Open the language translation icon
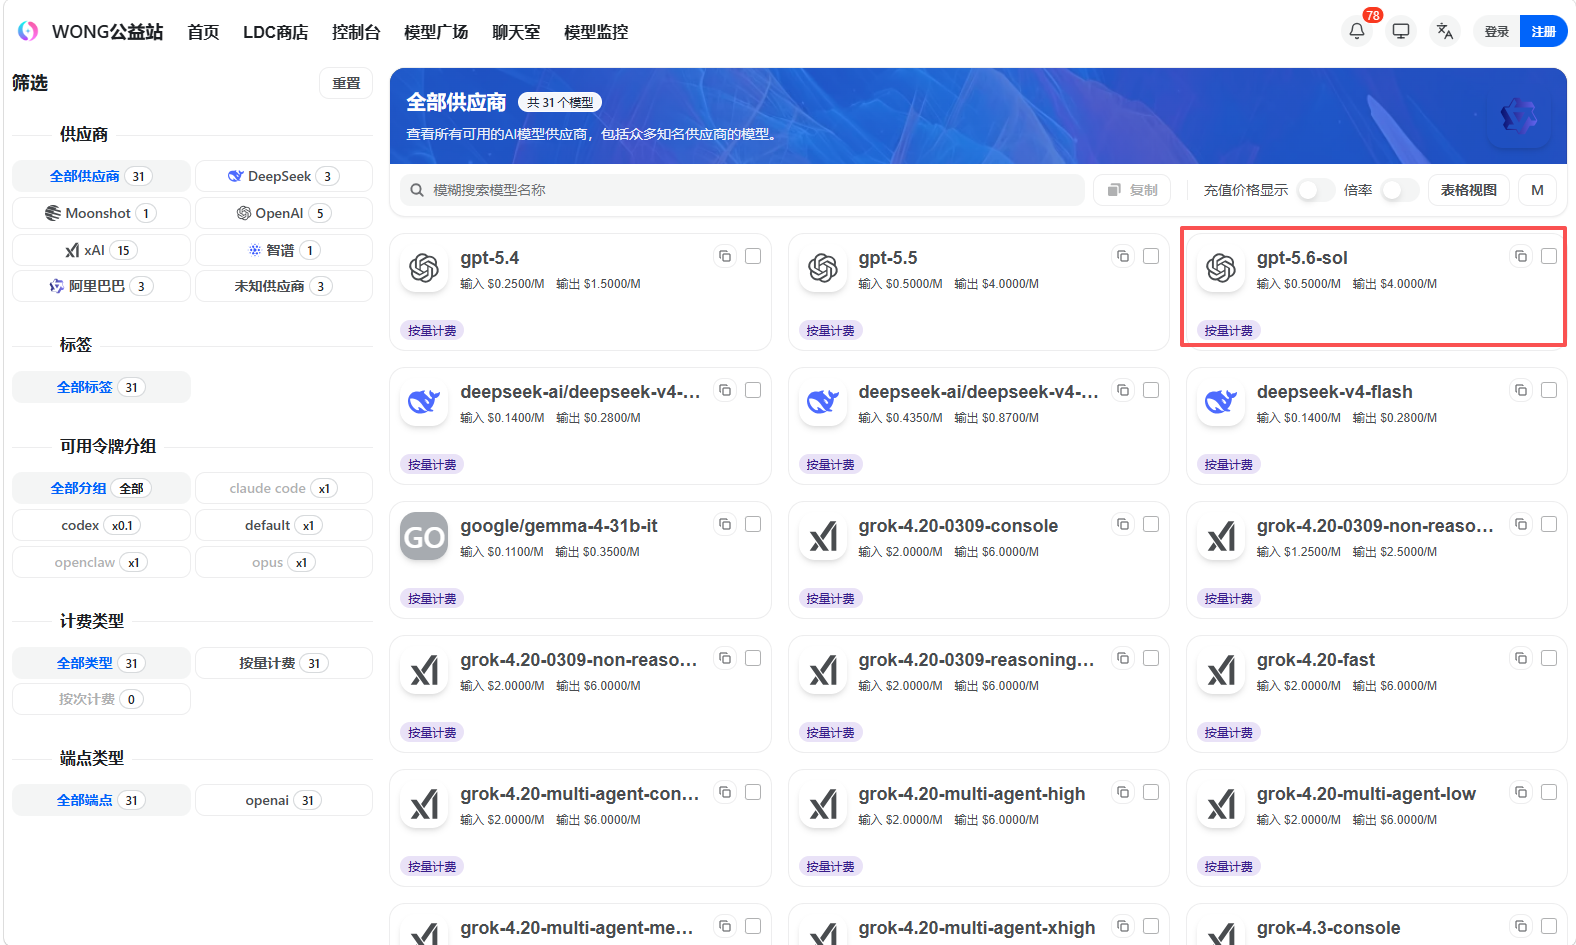Screen dimensions: 1576x945 (1445, 31)
